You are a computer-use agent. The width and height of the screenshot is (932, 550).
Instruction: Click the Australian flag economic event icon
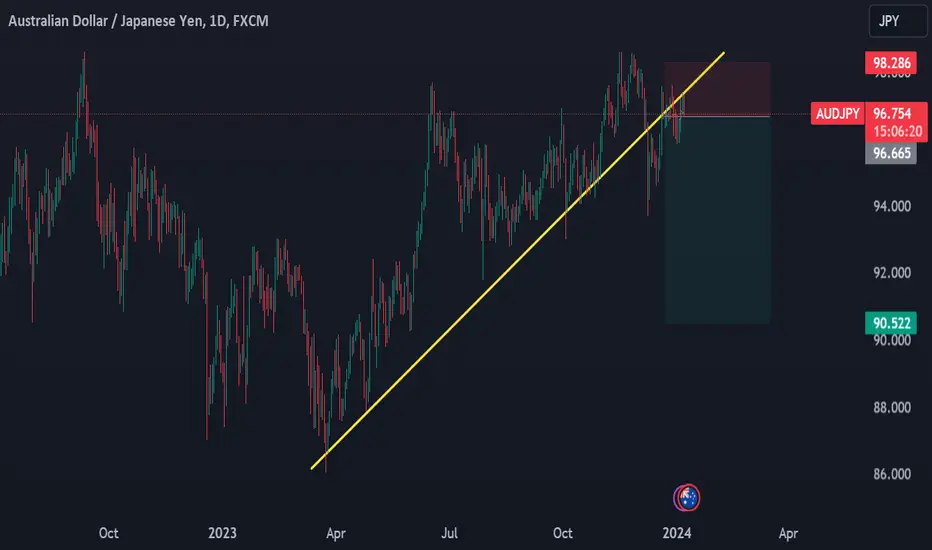coord(688,498)
